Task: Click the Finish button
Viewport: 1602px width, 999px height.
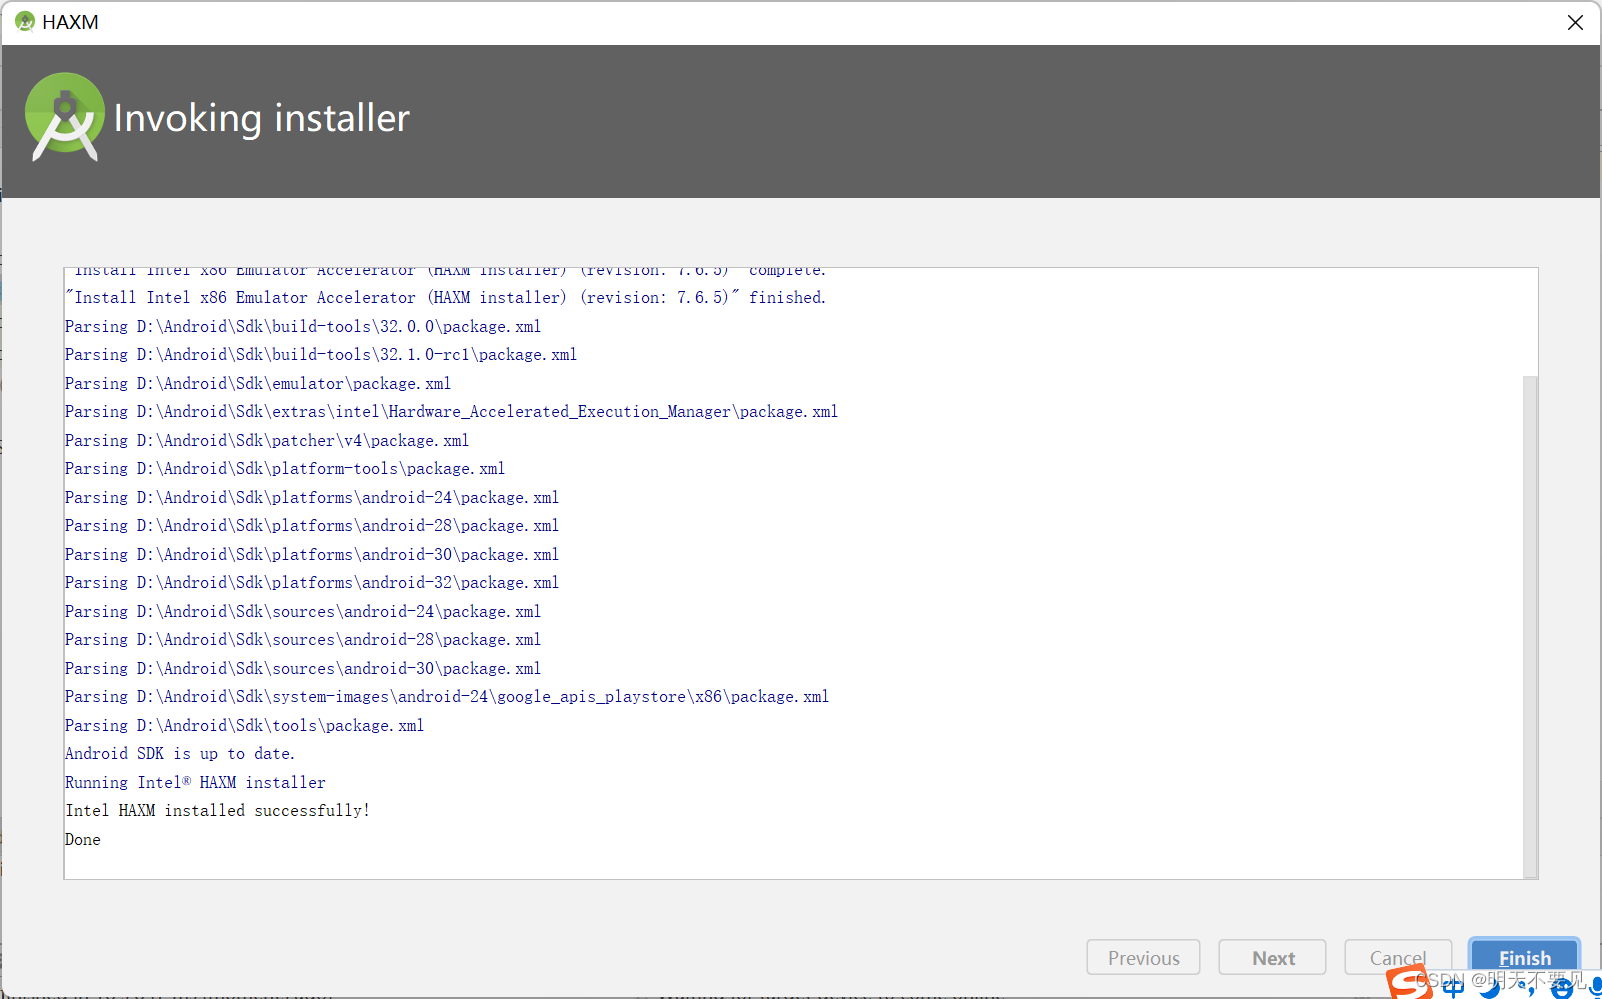Action: [1524, 957]
